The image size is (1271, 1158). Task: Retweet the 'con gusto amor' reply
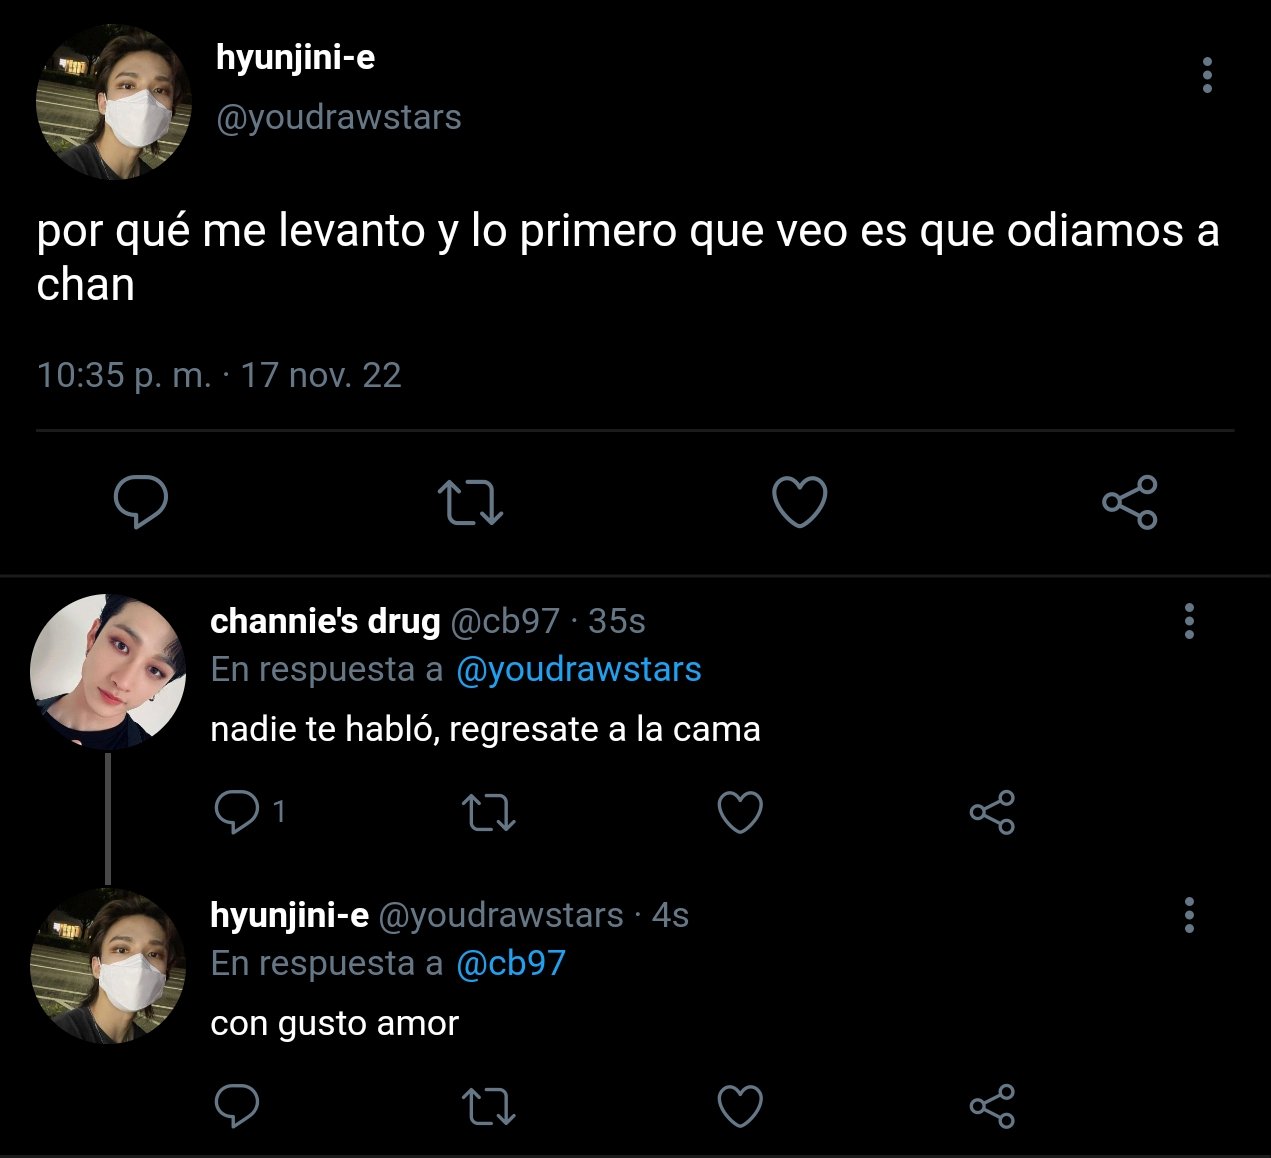point(490,1106)
